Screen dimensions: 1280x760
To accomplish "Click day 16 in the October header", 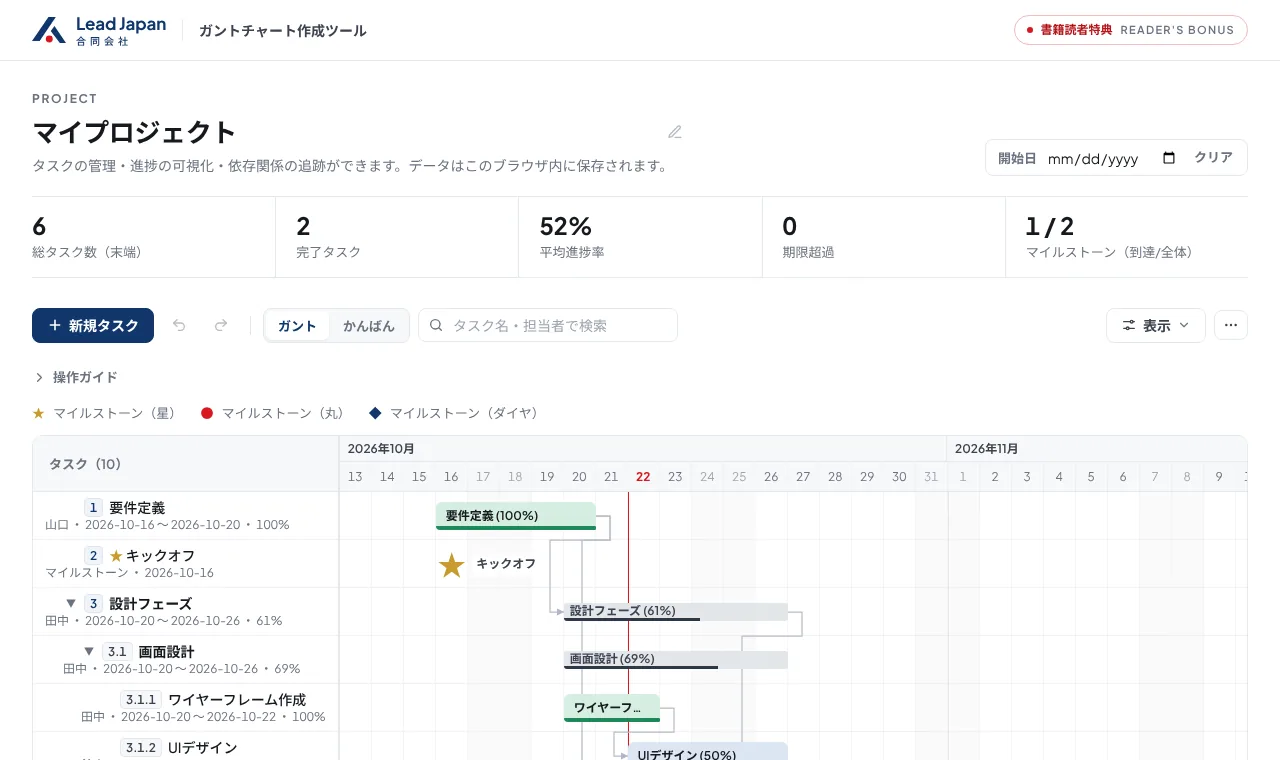I will click(x=451, y=477).
